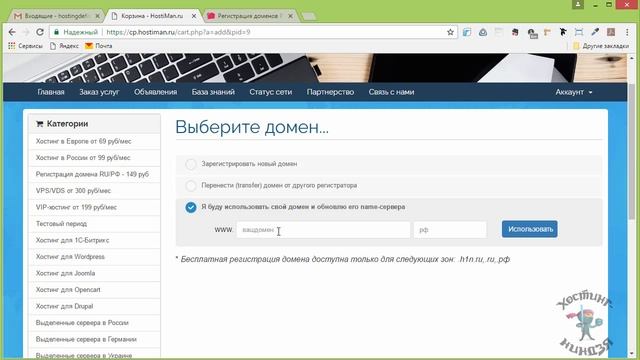The width and height of the screenshot is (640, 360).
Task: Open category Хостинг для Wordpress
Action: click(94, 257)
